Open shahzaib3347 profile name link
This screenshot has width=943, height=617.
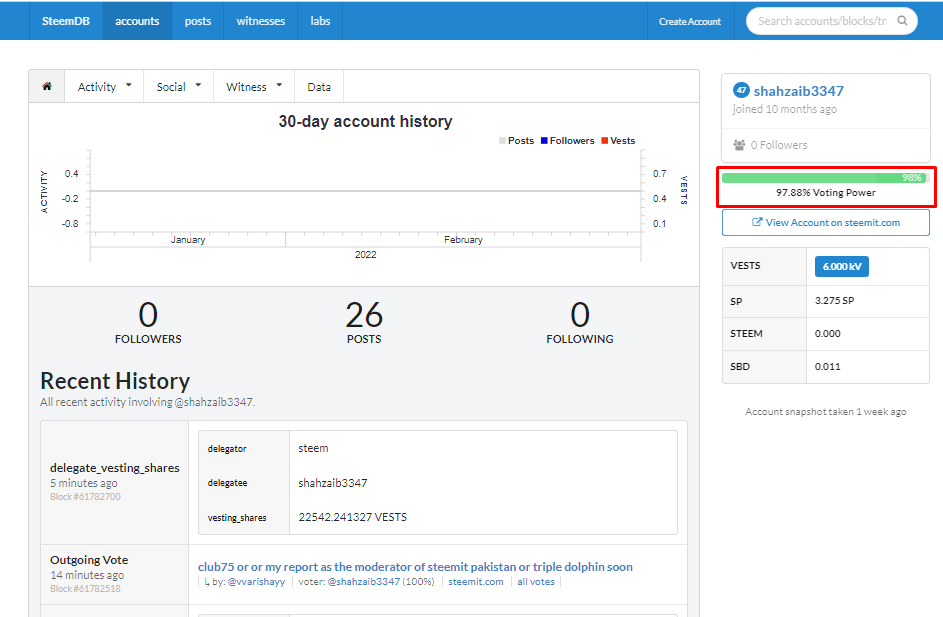pyautogui.click(x=799, y=91)
